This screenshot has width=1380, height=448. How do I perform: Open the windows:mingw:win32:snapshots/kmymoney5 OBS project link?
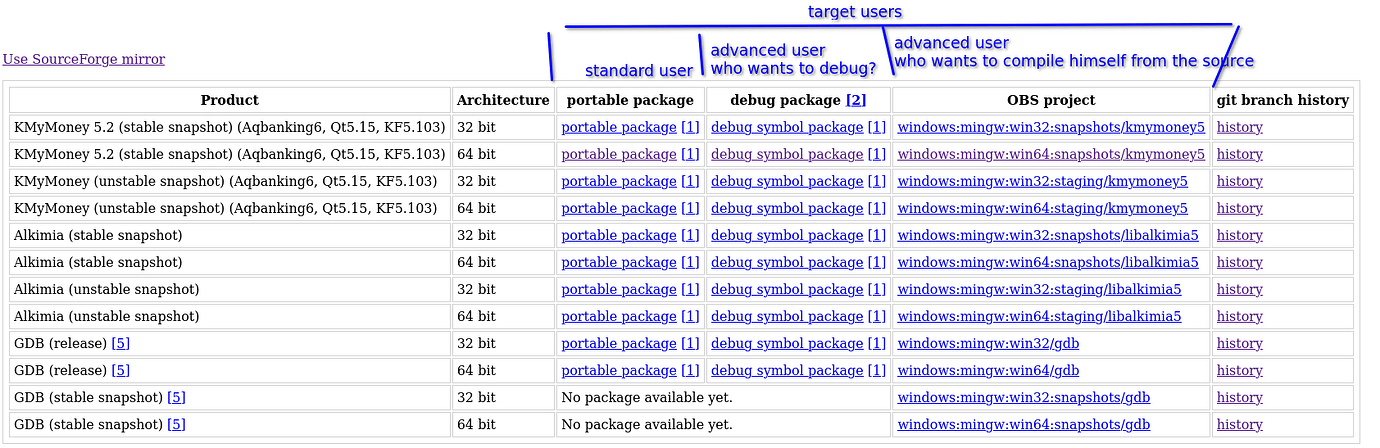[x=1051, y=127]
